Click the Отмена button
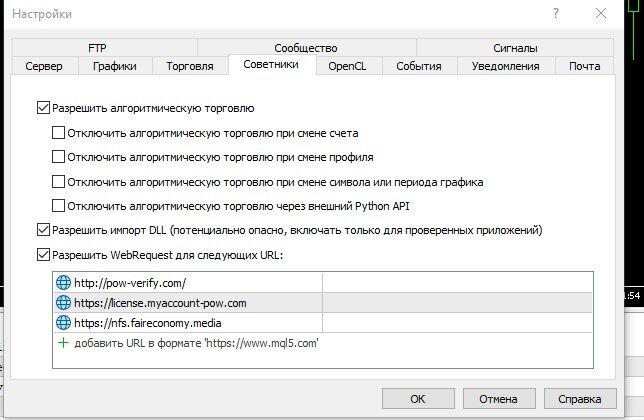 pyautogui.click(x=499, y=399)
